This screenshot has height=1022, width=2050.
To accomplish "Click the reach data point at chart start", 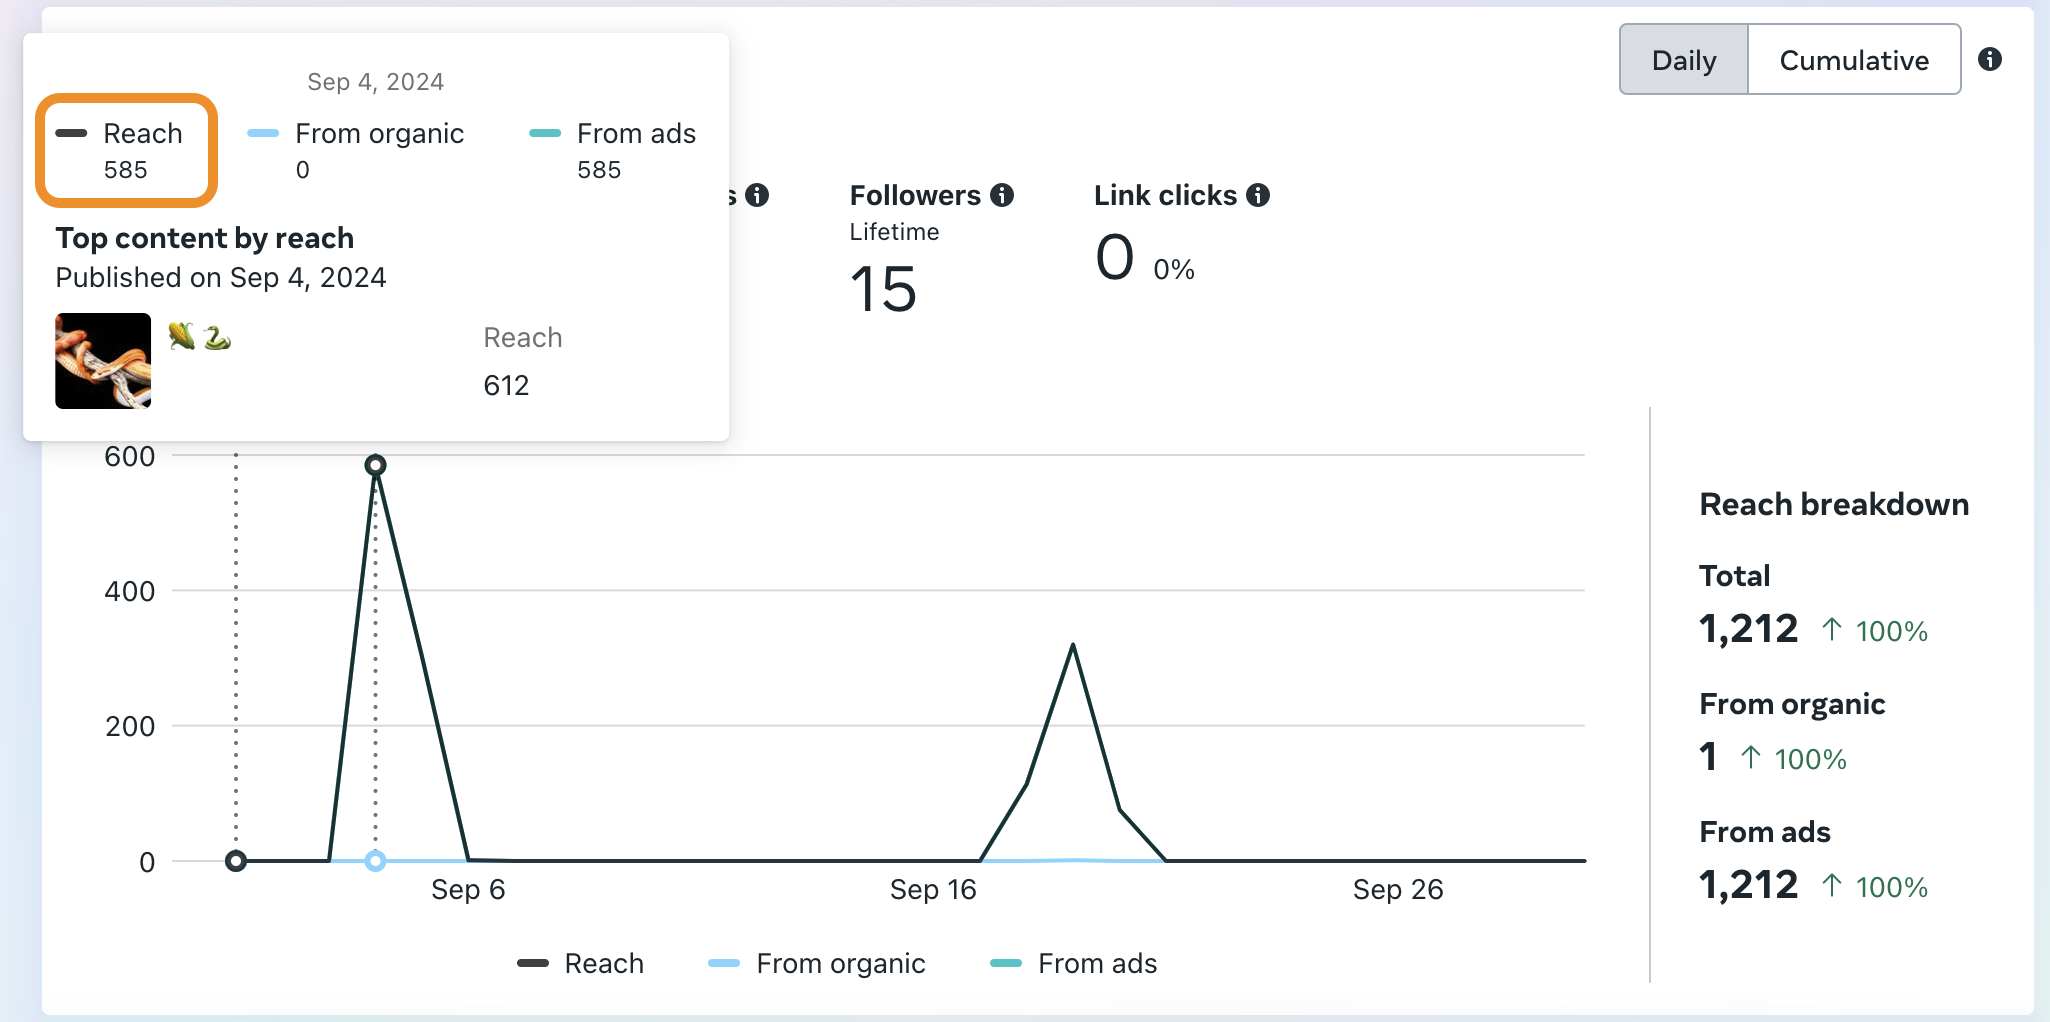I will point(236,861).
